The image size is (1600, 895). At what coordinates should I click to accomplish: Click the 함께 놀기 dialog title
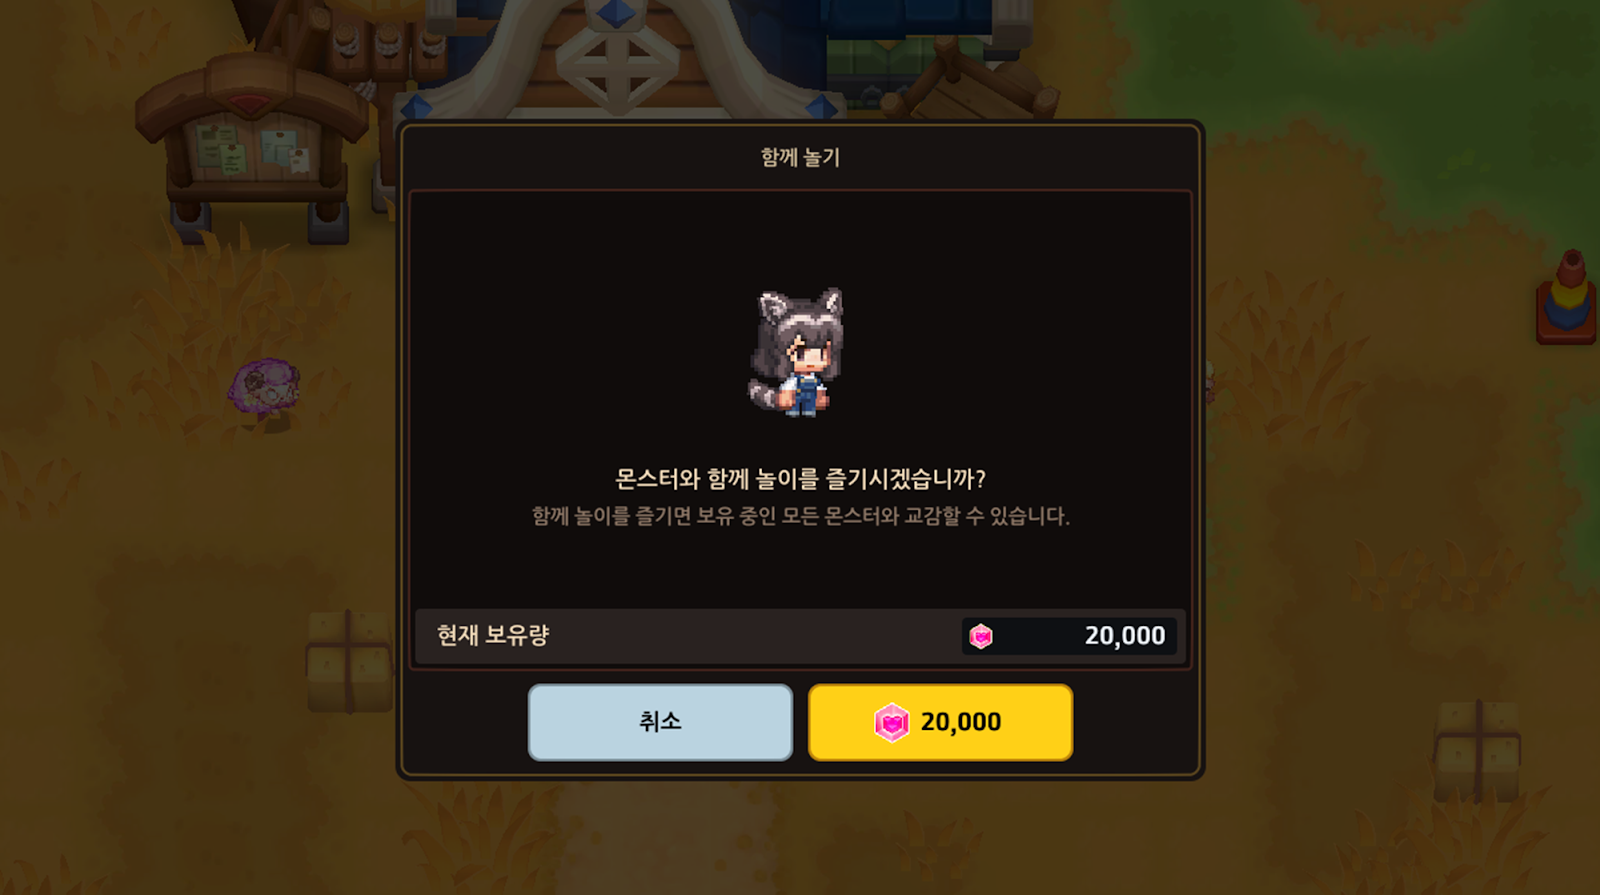[800, 157]
